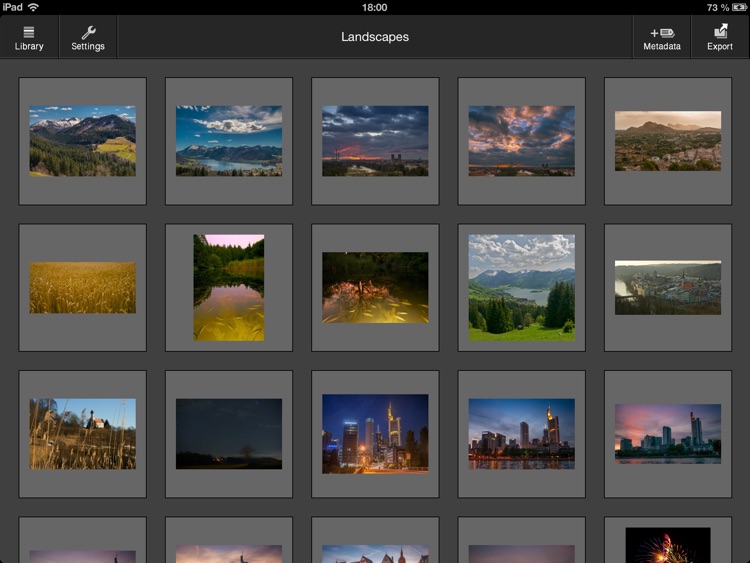Select the river town panorama photo
Viewport: 750px width, 563px height.
coord(668,287)
